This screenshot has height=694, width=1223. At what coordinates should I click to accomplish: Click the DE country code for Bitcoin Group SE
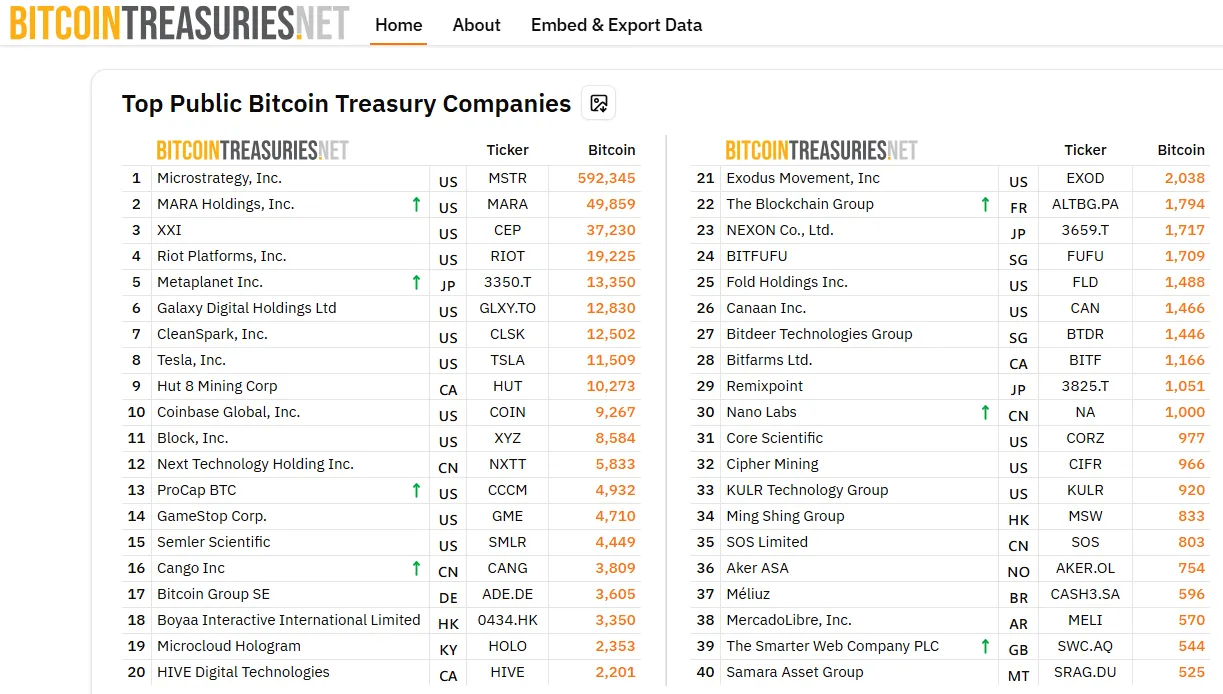[448, 597]
